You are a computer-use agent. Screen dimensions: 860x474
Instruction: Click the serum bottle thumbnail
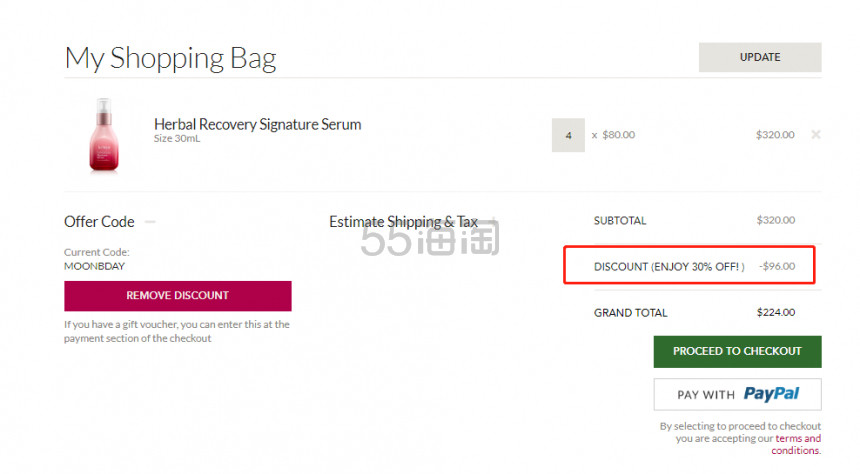tap(103, 135)
